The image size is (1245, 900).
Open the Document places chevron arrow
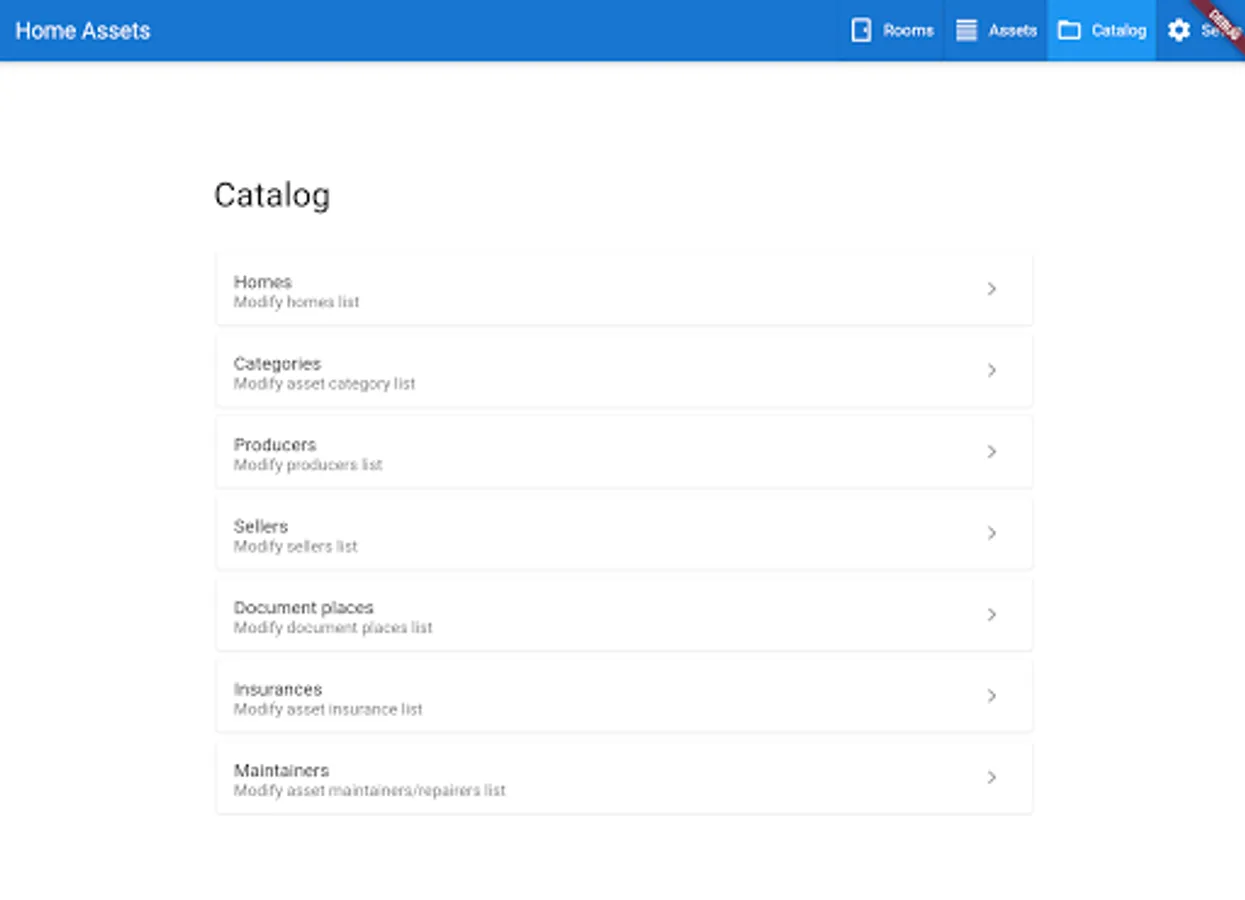(991, 615)
